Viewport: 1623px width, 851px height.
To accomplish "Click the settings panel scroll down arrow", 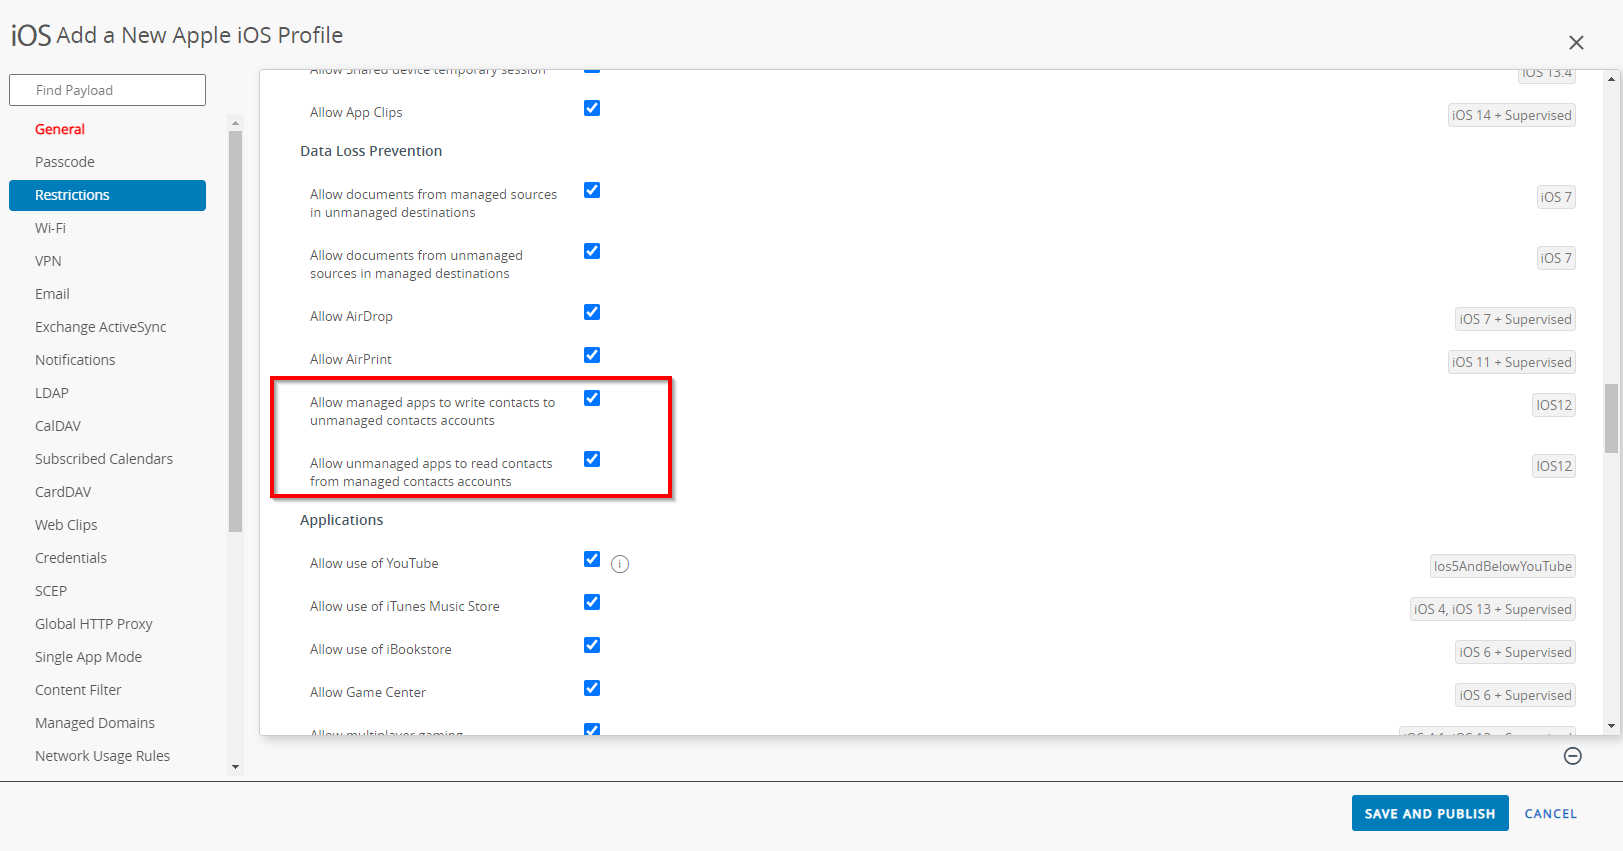I will tap(1611, 726).
